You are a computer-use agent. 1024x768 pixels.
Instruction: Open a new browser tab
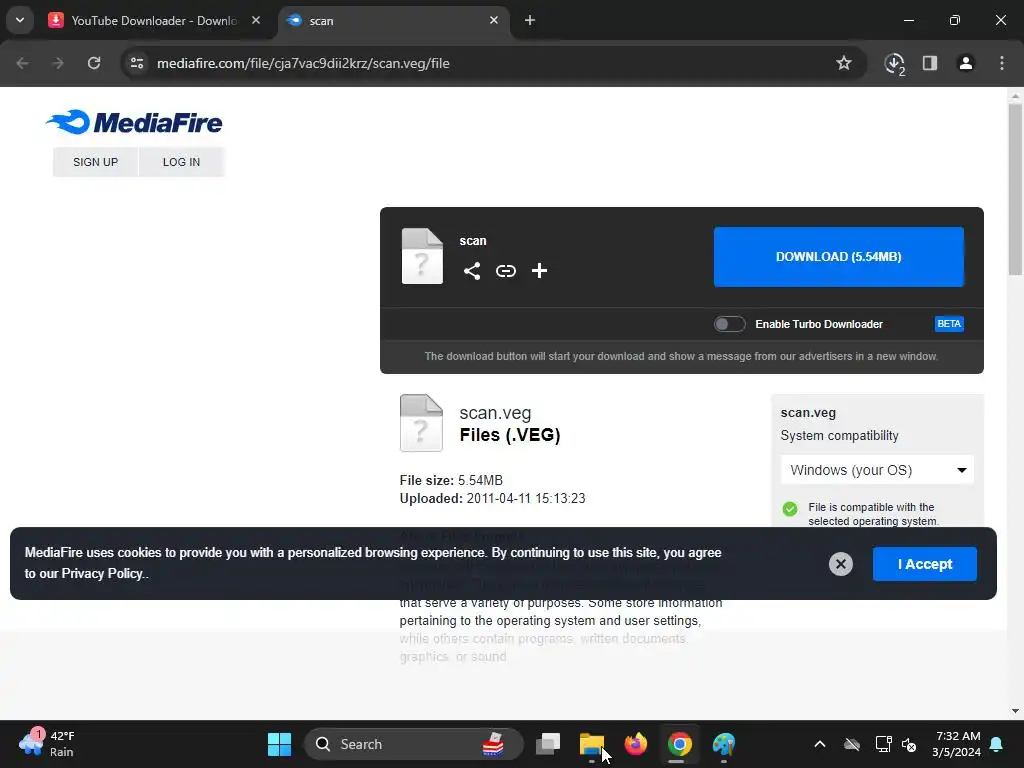530,20
